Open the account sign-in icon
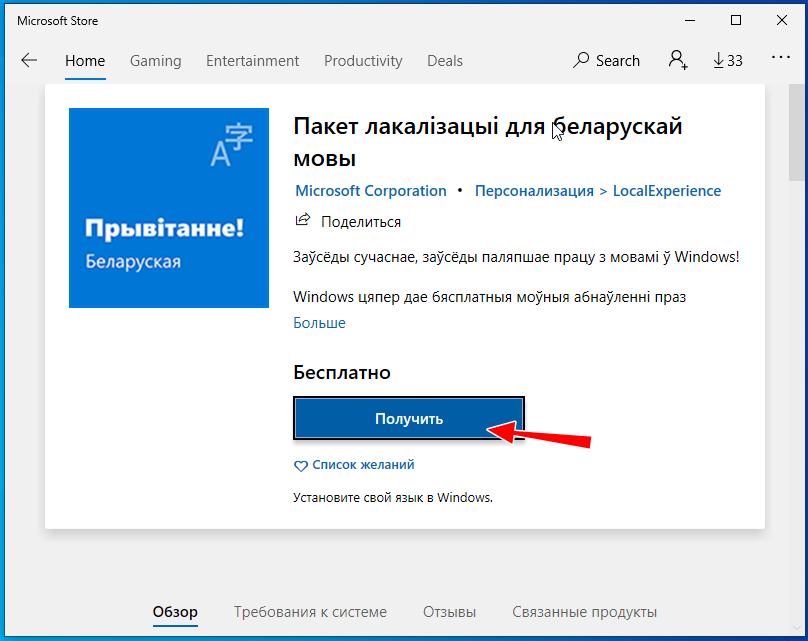Viewport: 808px width, 641px height. (x=678, y=60)
